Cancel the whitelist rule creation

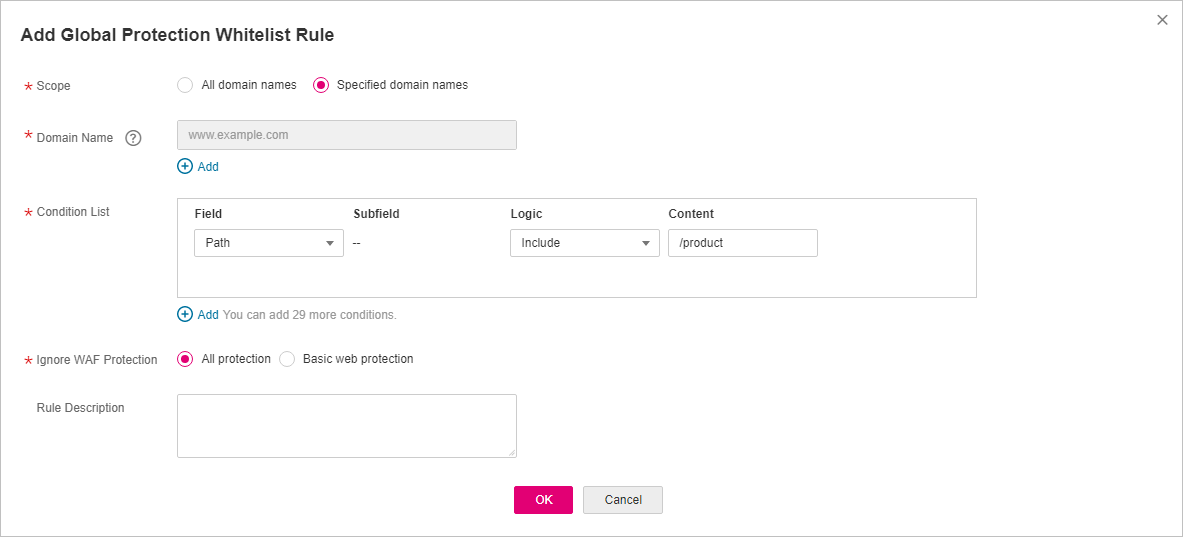click(x=622, y=500)
